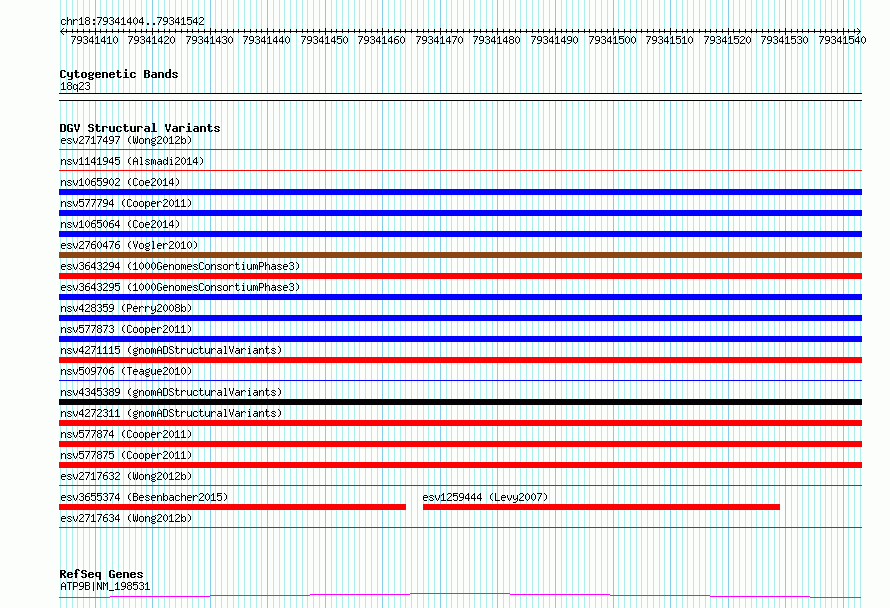Click ruler position 79341470
This screenshot has width=890, height=608.
439,40
